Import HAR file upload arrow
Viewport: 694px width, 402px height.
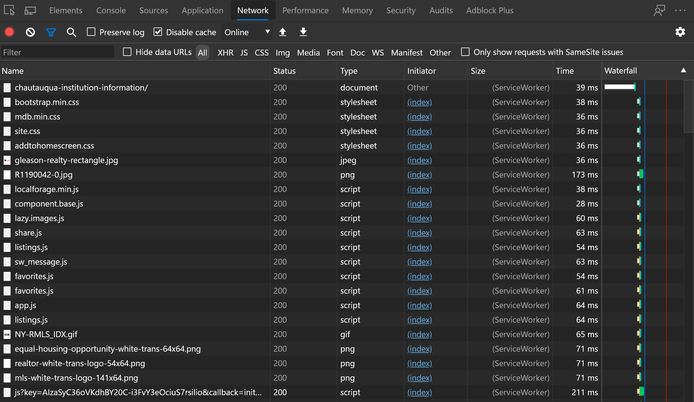282,32
